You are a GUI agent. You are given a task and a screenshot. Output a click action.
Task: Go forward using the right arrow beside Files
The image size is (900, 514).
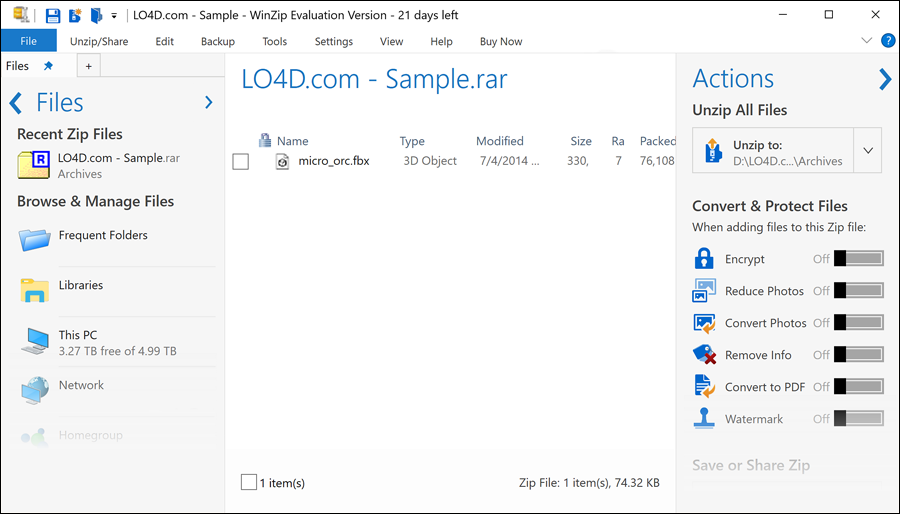208,103
